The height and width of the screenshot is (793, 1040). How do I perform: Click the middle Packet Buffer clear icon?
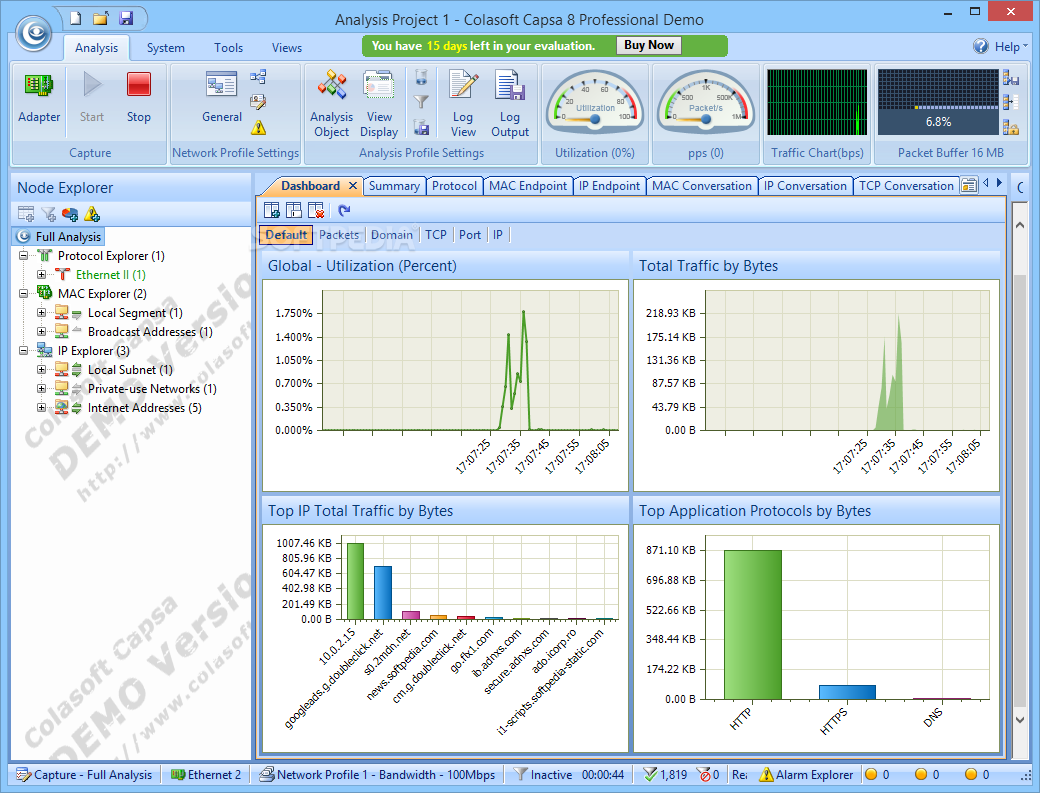[1011, 101]
